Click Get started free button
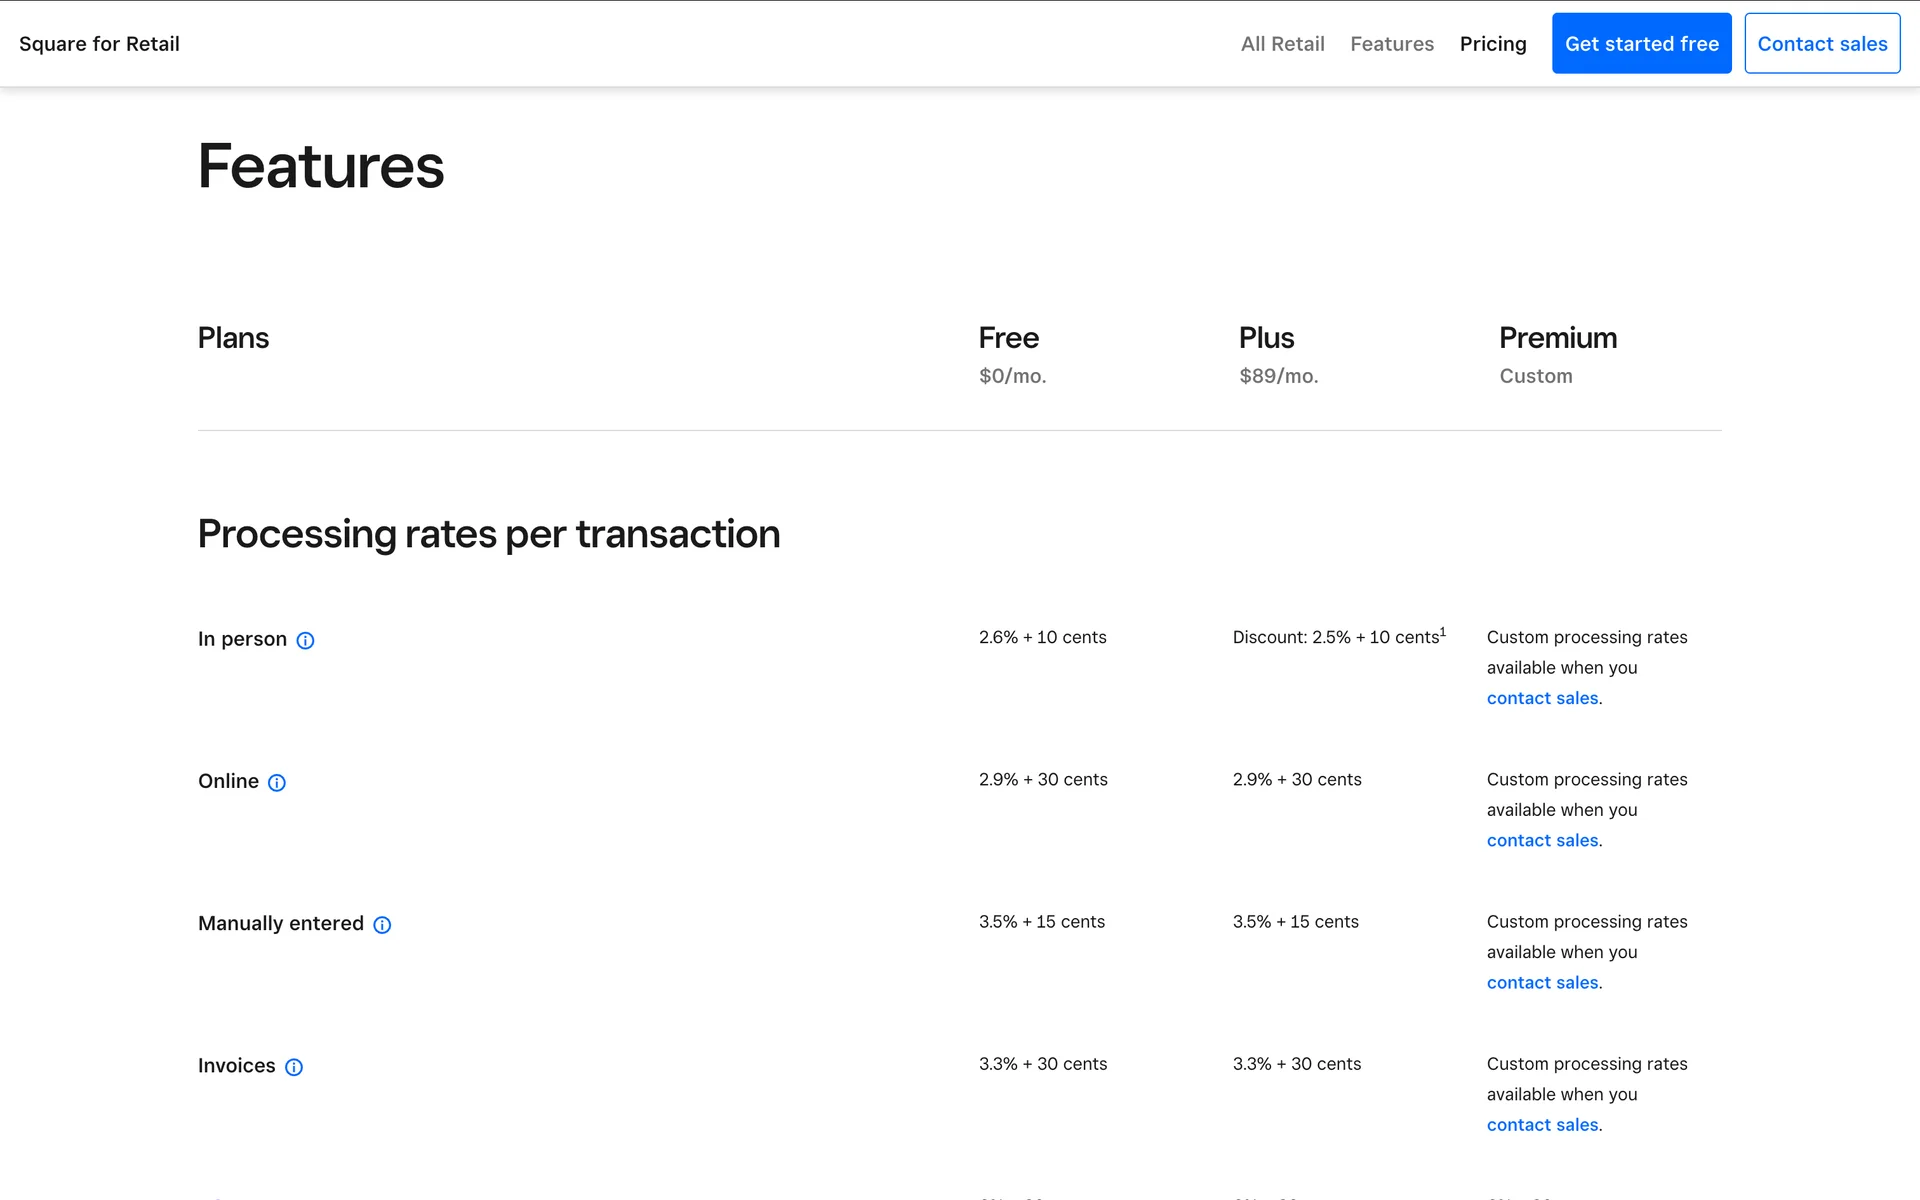Viewport: 1920px width, 1200px height. 1641,43
